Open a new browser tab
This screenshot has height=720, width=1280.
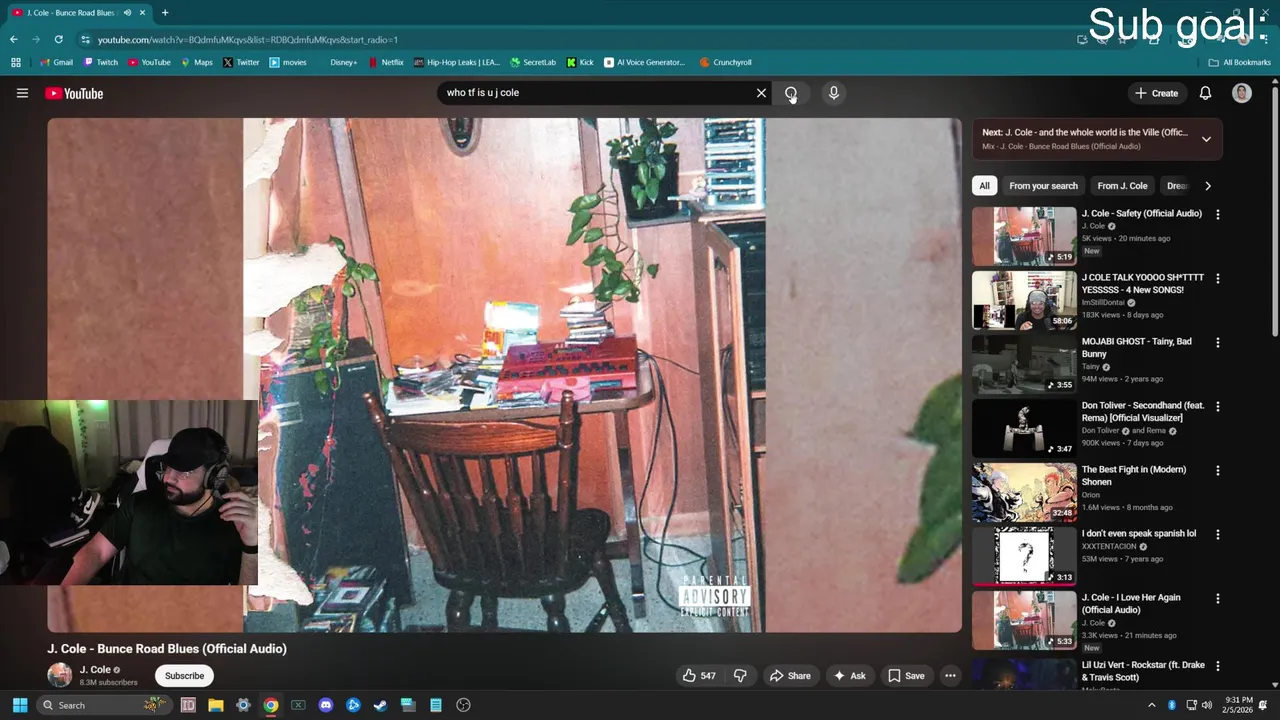[x=165, y=13]
